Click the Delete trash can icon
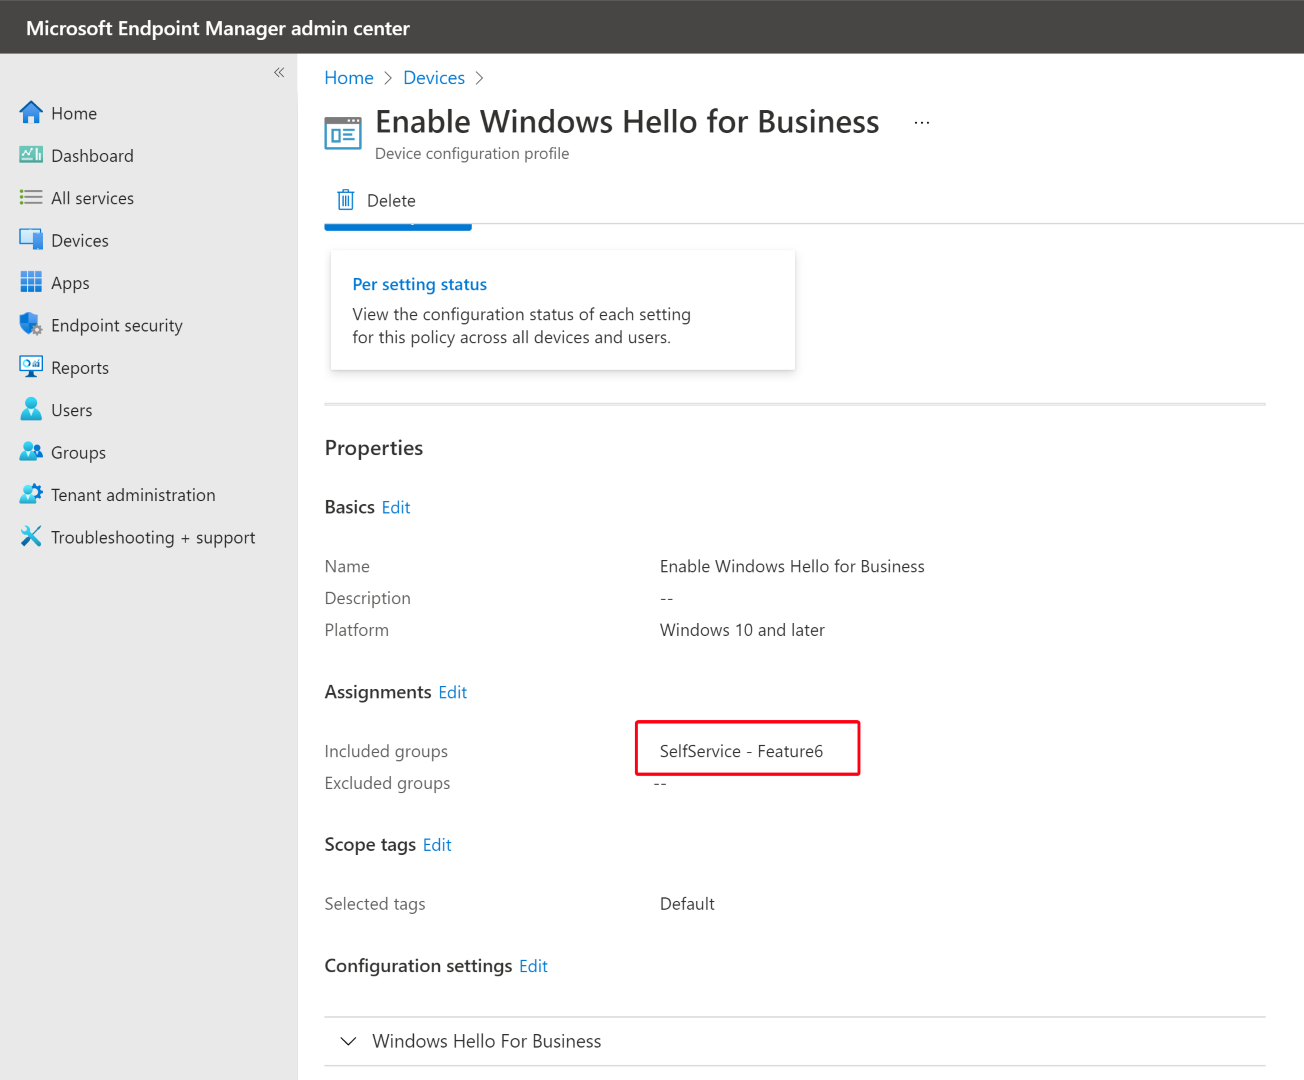The image size is (1304, 1080). [346, 200]
